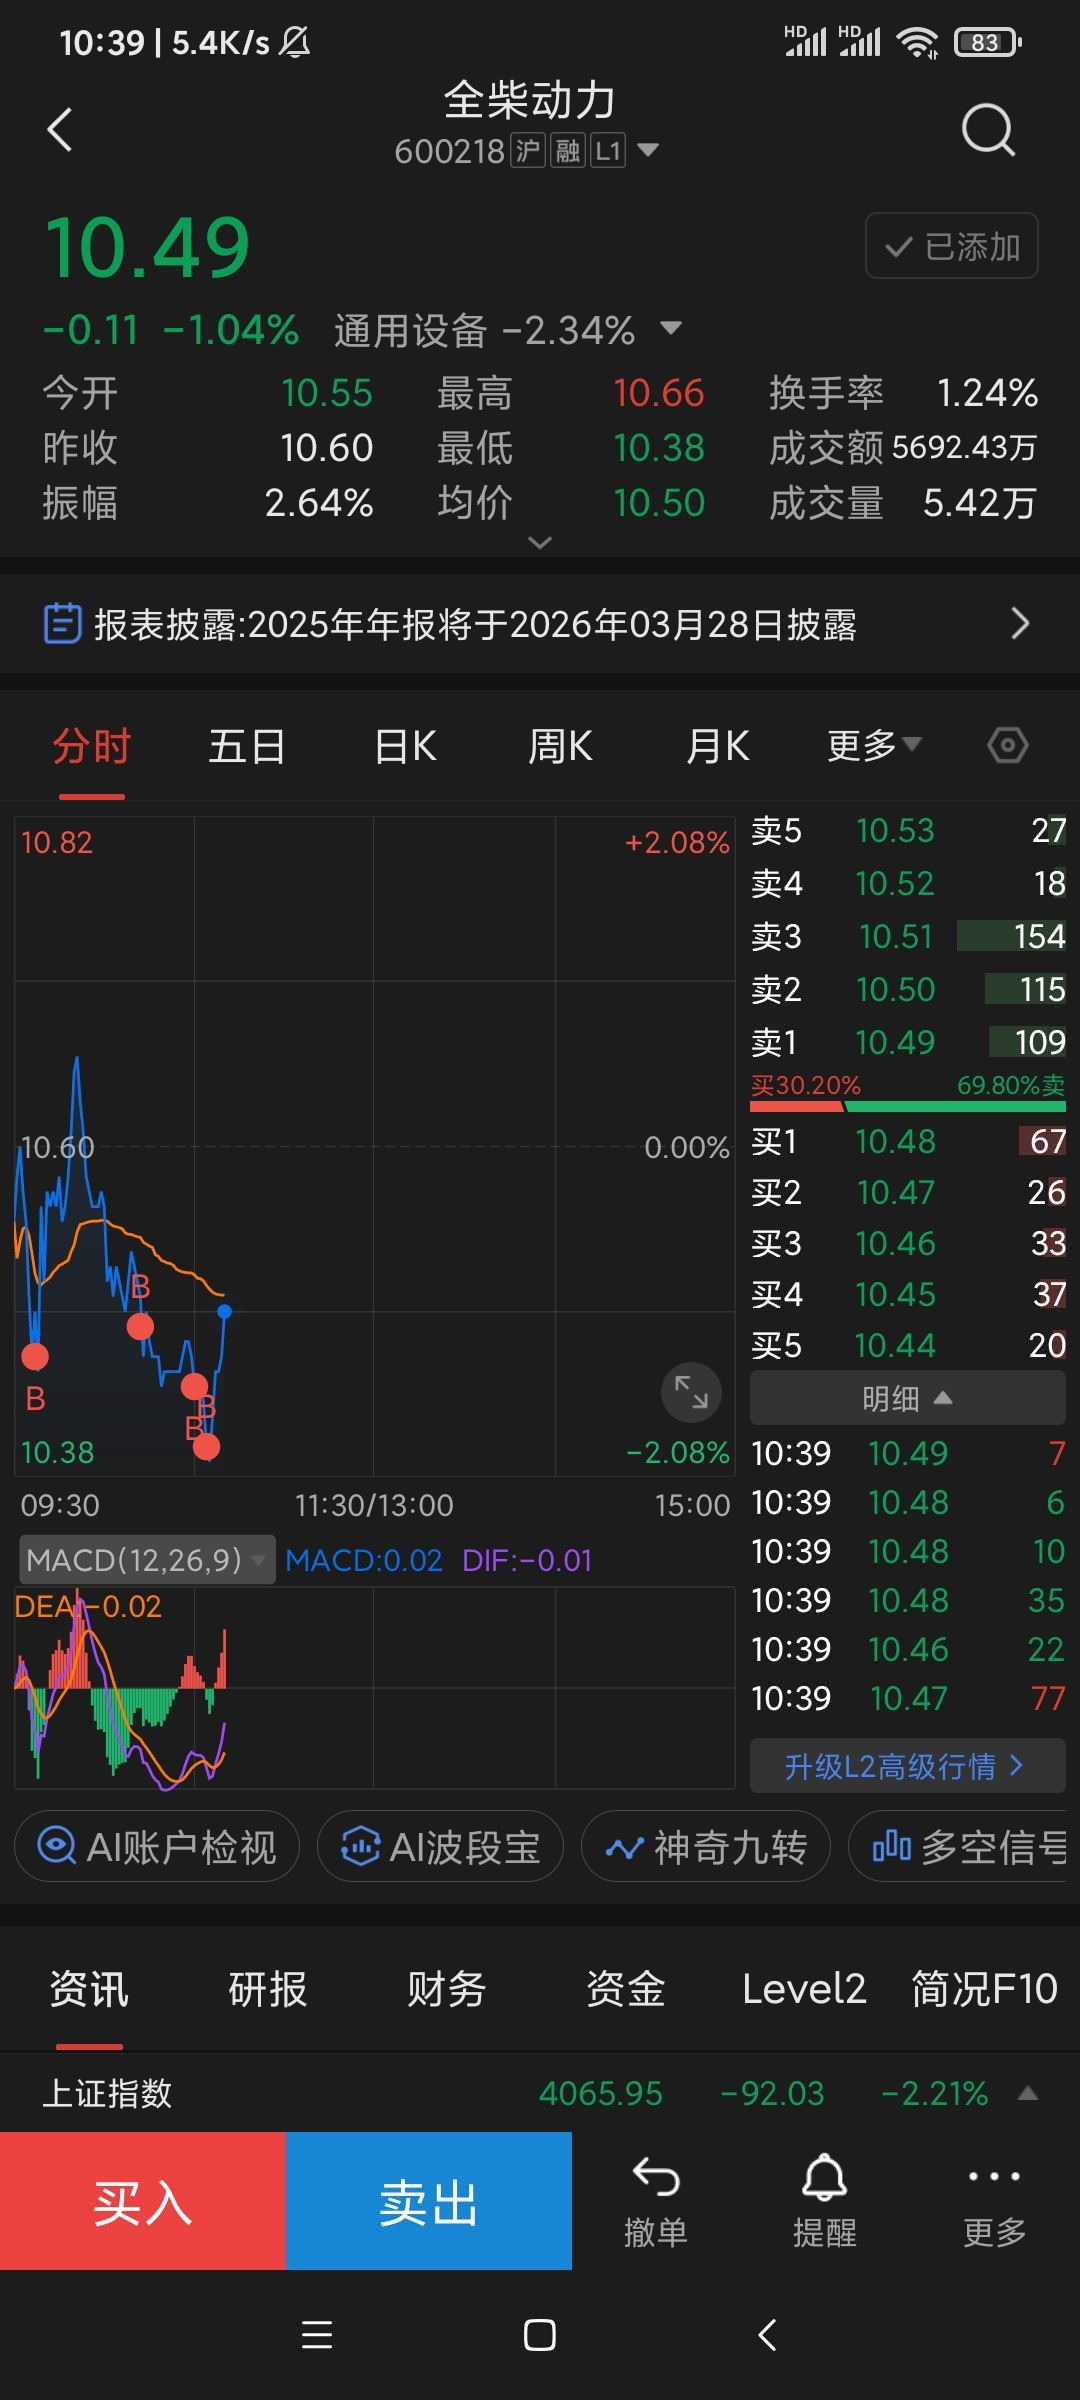Image resolution: width=1080 pixels, height=2400 pixels.
Task: Tap the 成交额 5692.43万 value
Action: (x=964, y=447)
